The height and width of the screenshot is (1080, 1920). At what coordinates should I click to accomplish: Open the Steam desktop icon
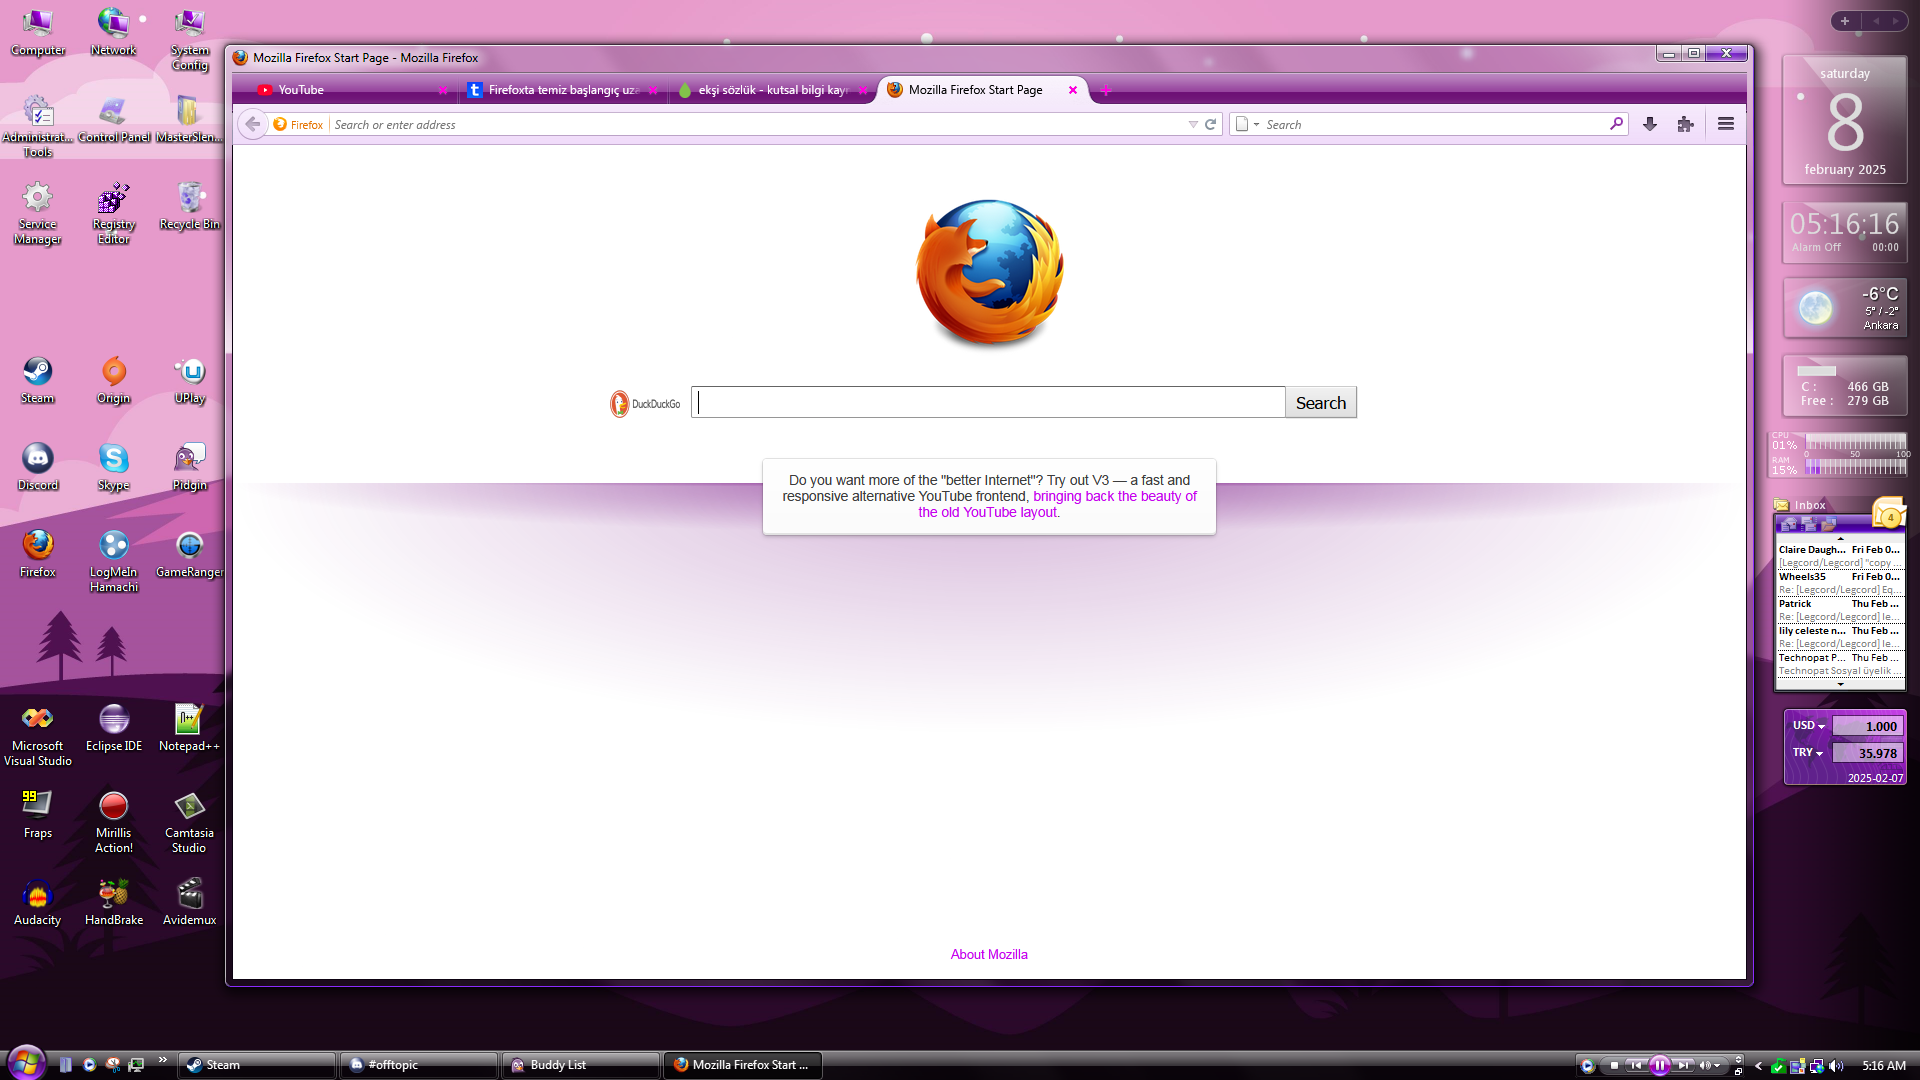pos(38,381)
